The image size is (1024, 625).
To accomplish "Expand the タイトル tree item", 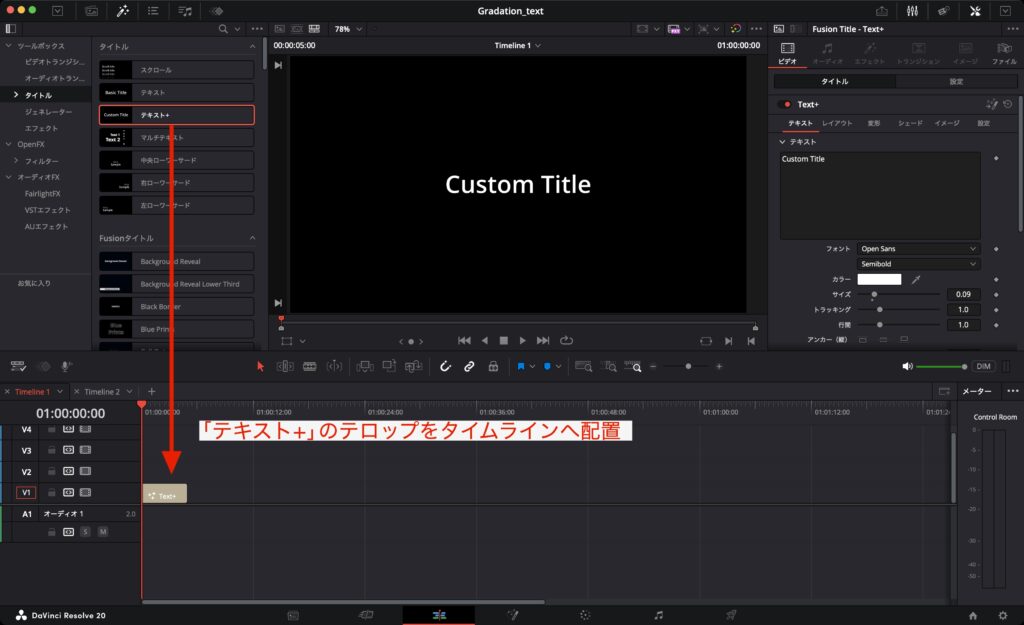I will [x=16, y=95].
